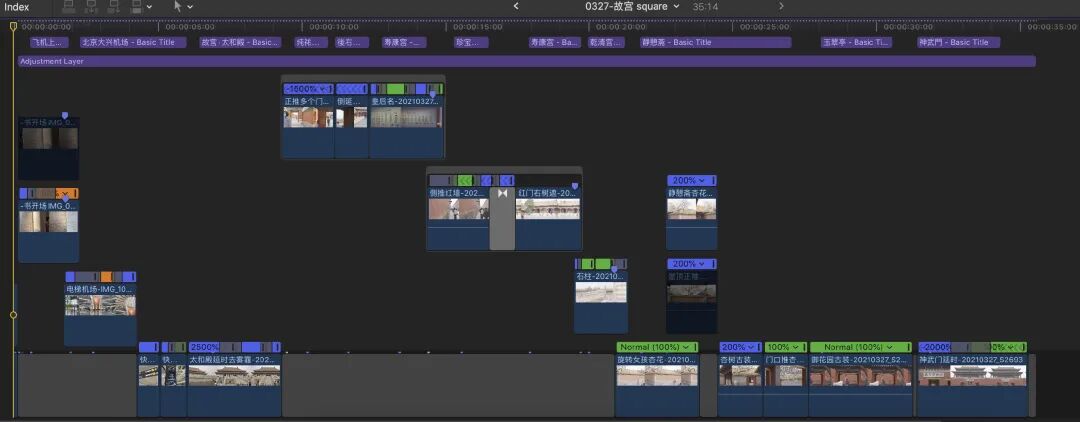This screenshot has width=1080, height=422.
Task: Click the blue marker on the 红门右树道 clip
Action: pos(574,186)
